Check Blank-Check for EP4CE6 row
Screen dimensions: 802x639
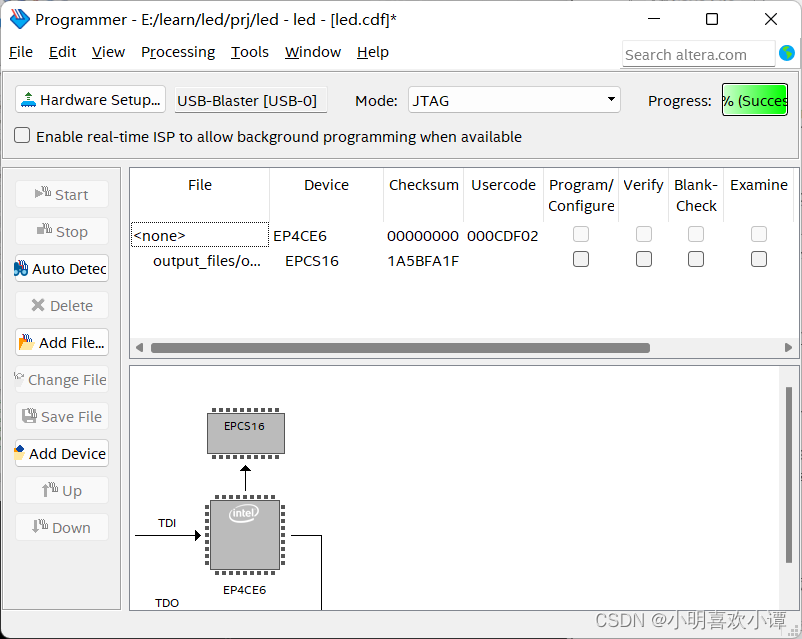point(696,234)
